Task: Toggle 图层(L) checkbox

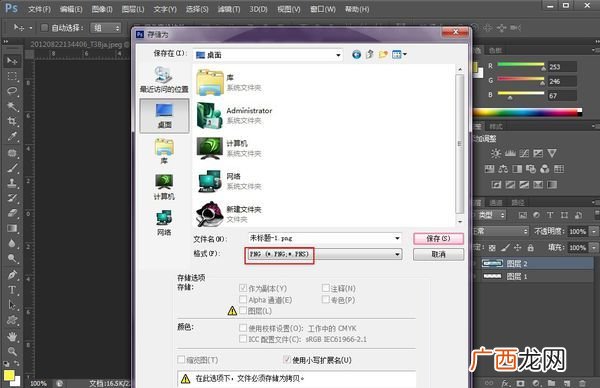Action: [x=243, y=310]
